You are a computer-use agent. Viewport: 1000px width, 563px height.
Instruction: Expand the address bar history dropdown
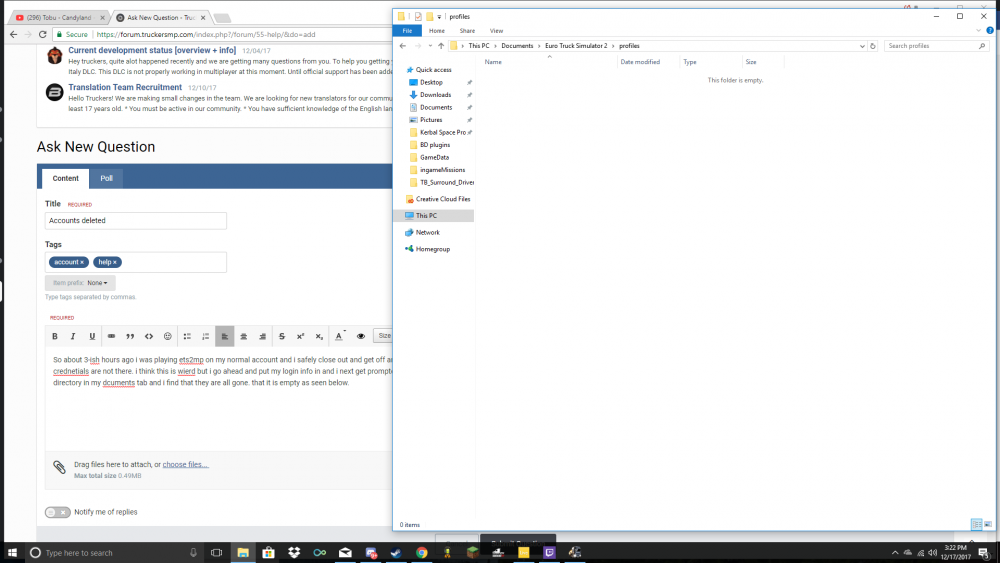click(862, 46)
